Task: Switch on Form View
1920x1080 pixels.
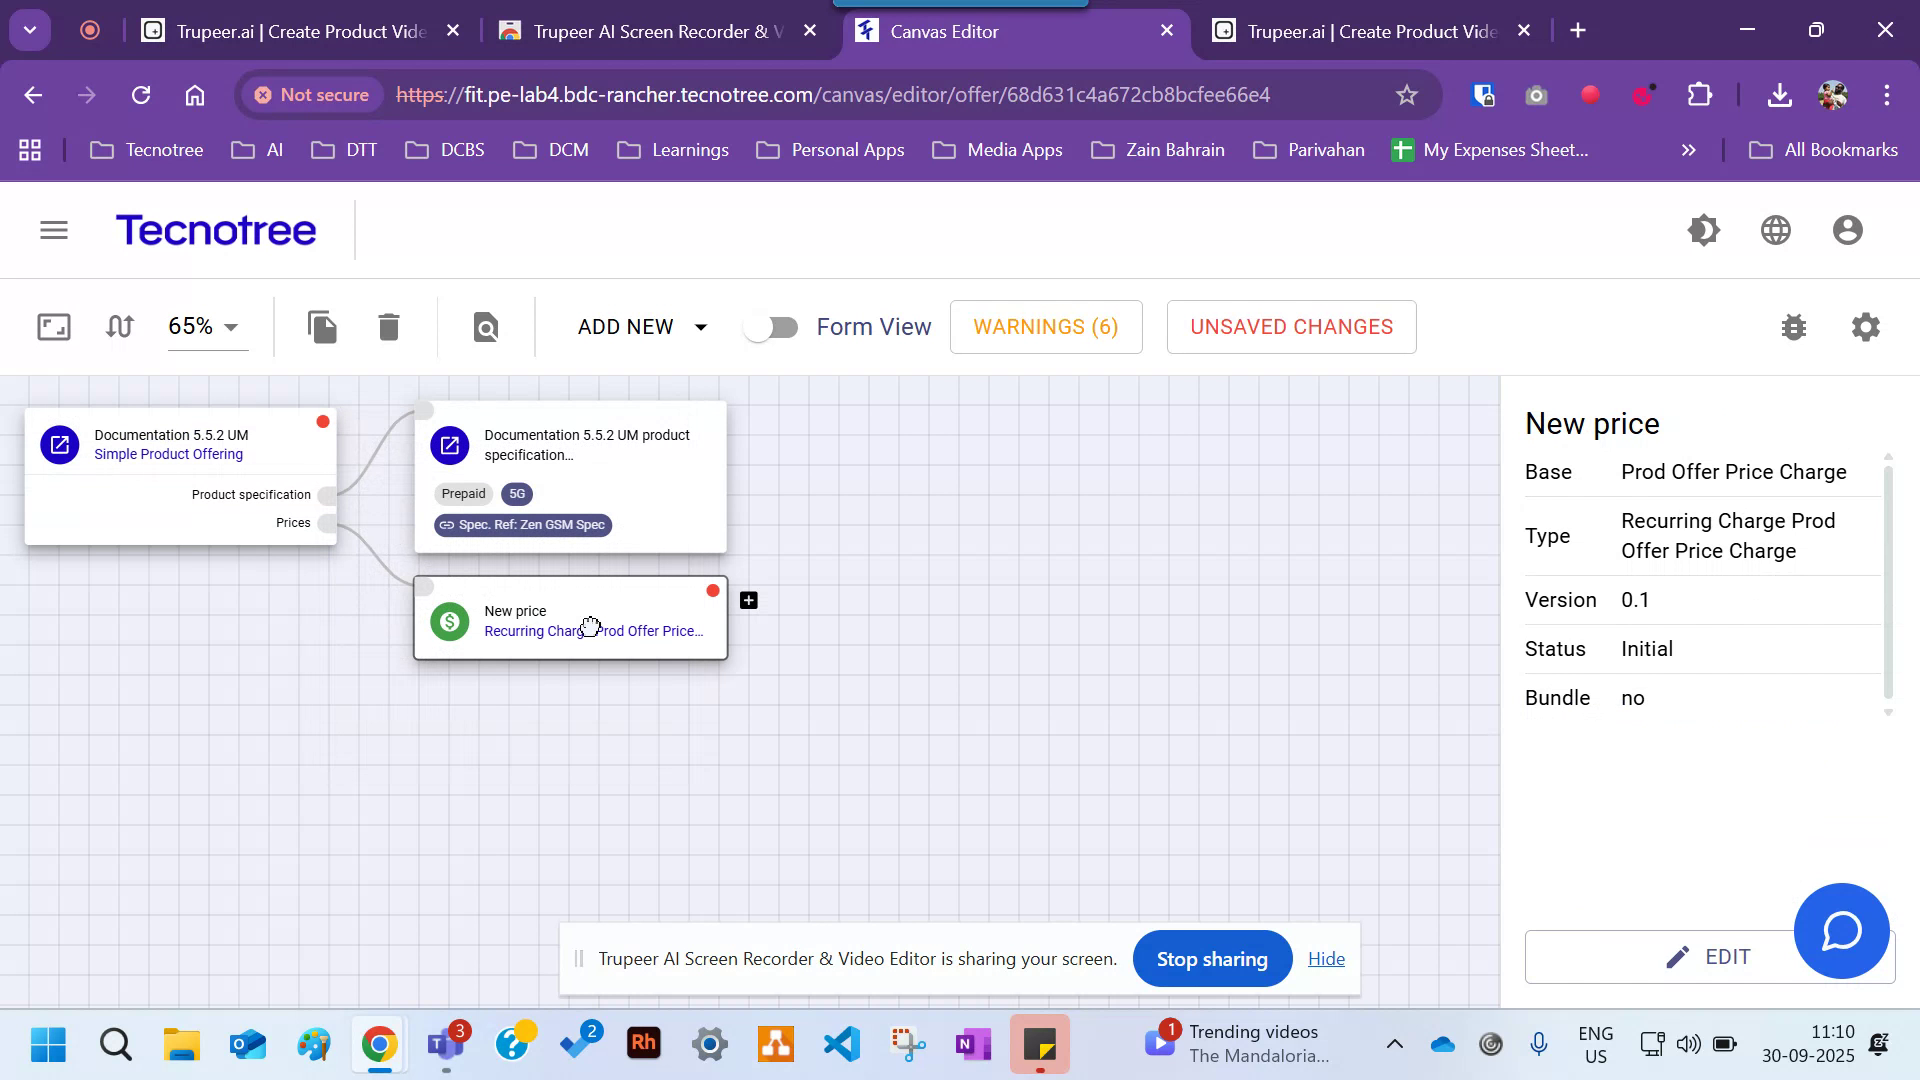Action: click(x=771, y=327)
